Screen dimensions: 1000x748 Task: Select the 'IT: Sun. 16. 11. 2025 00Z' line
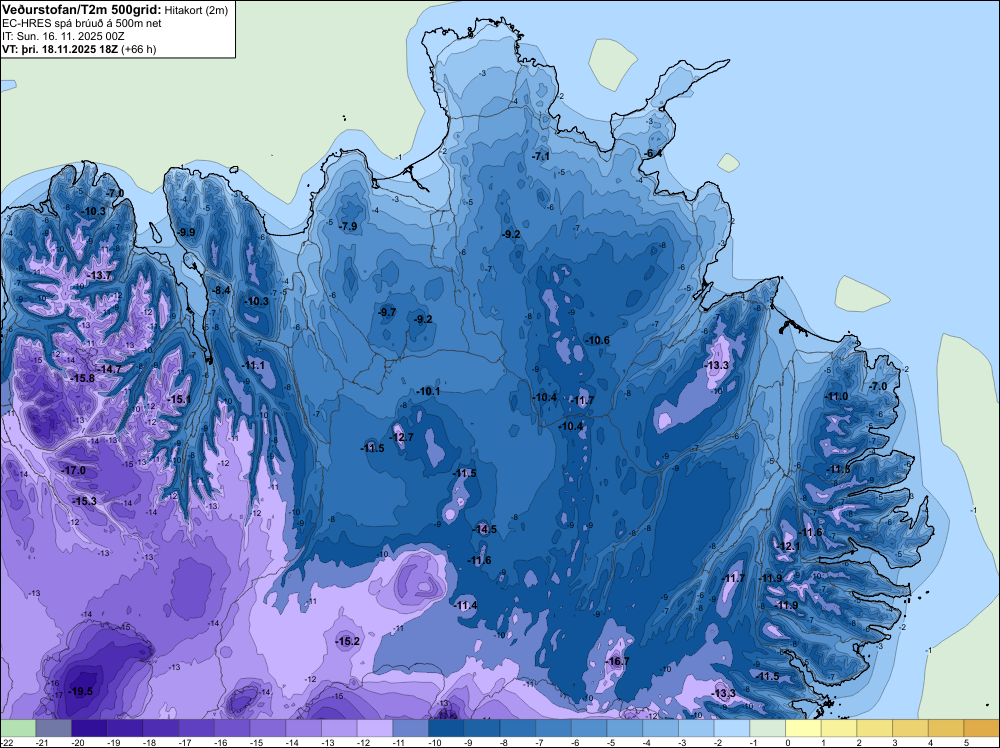coord(63,36)
